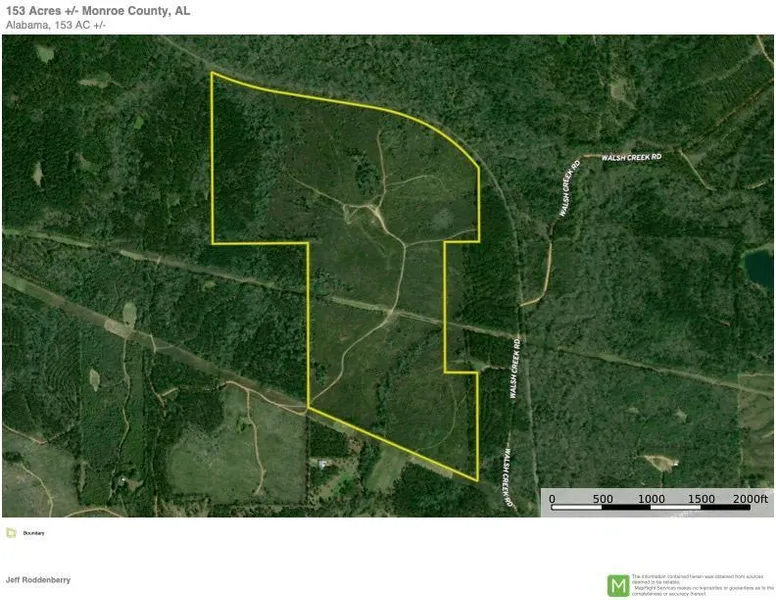Click the blue pond at the map's right edge

pos(759,266)
